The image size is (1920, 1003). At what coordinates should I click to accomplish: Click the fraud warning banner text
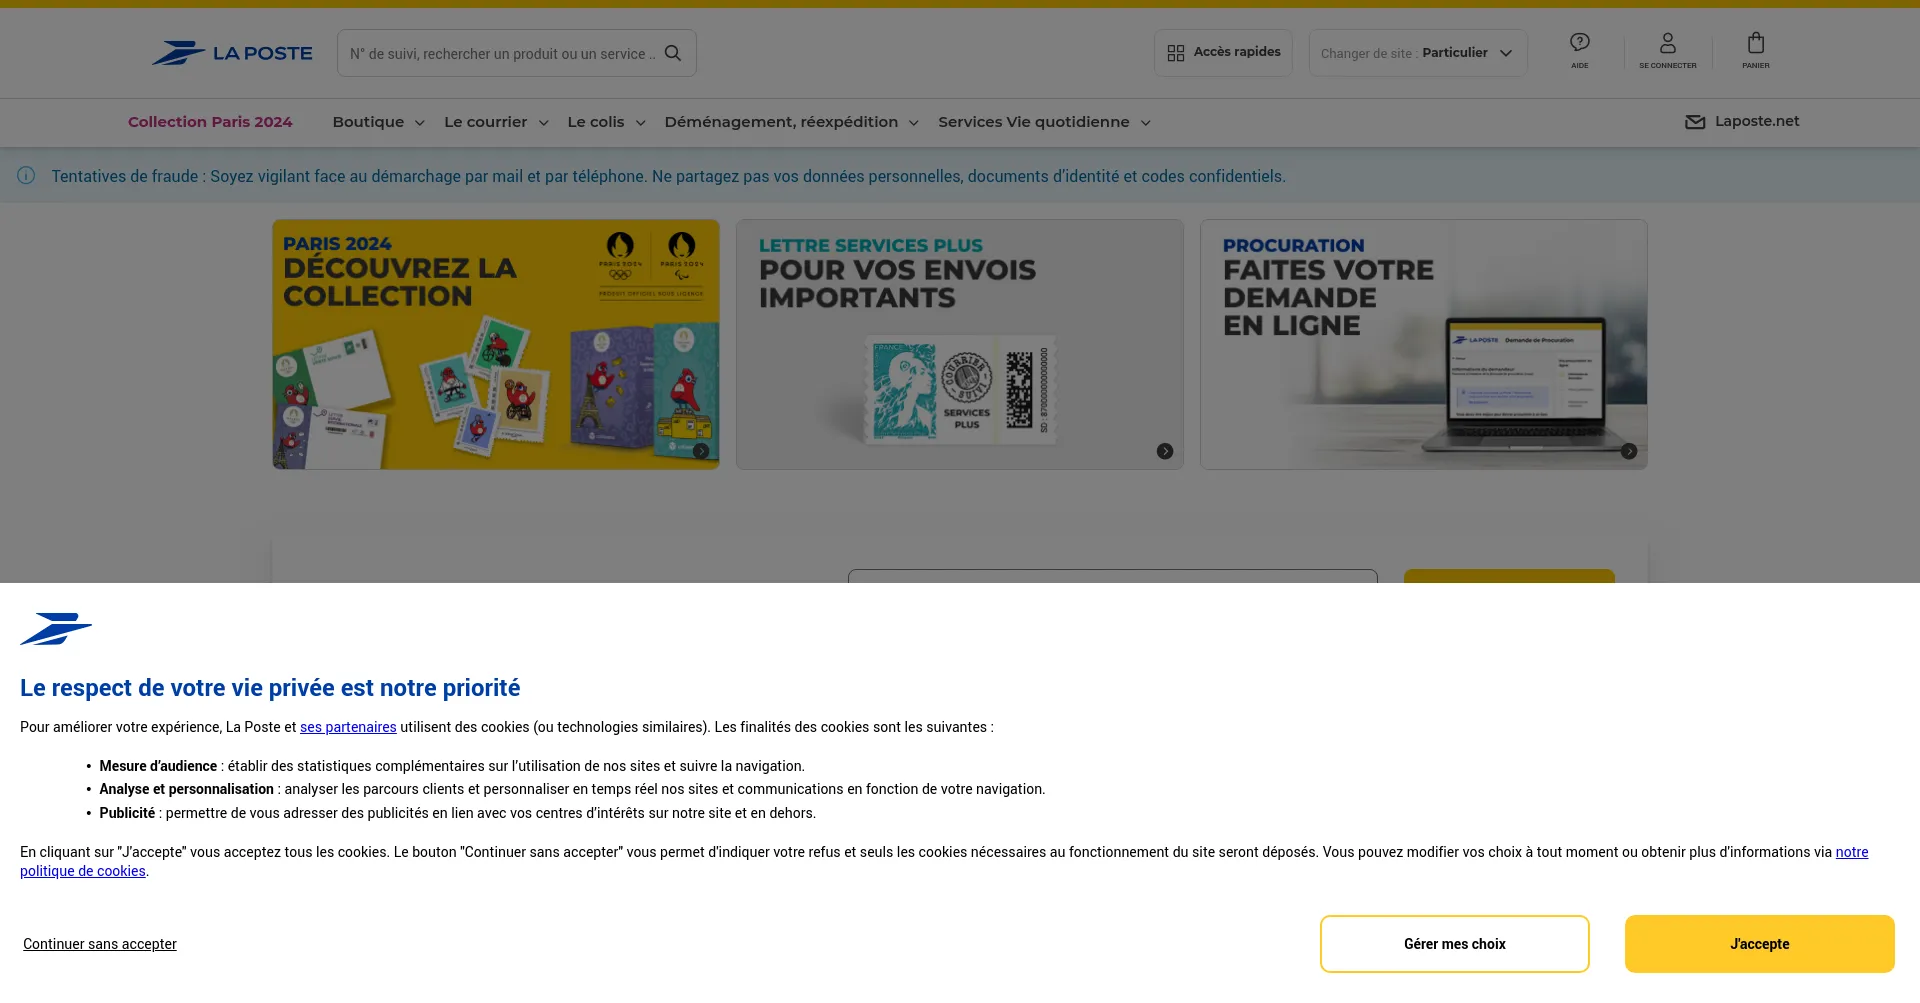(x=669, y=176)
